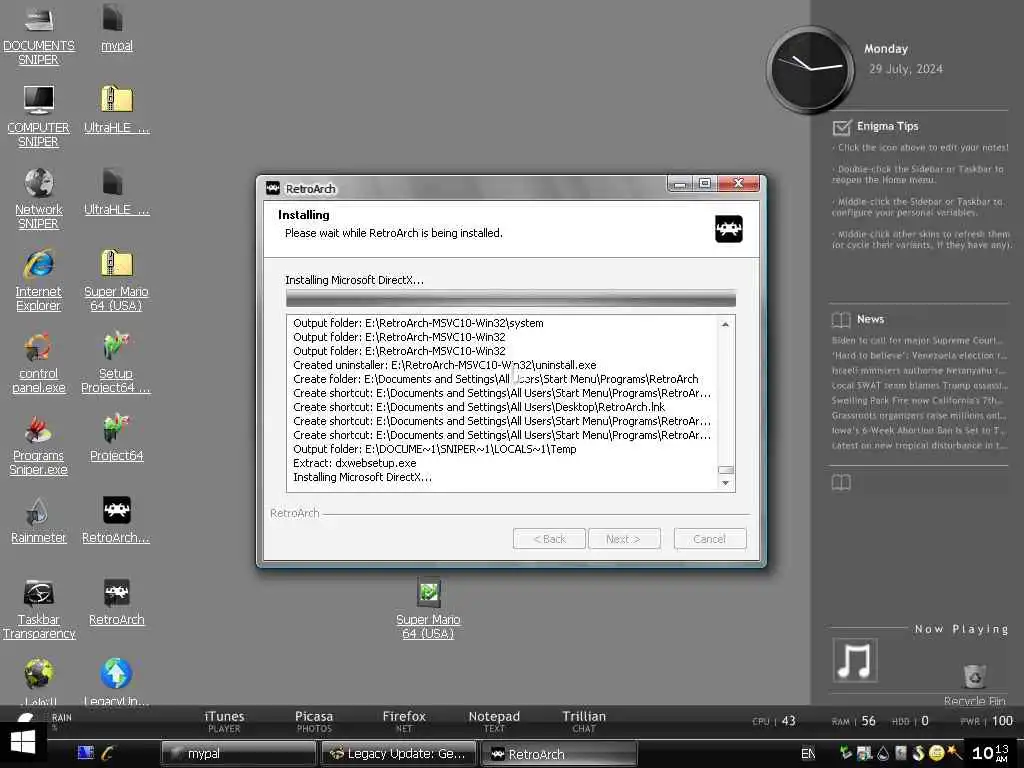Open Rainmeter desktop icon
Screen dimensions: 1024x768
[39, 520]
